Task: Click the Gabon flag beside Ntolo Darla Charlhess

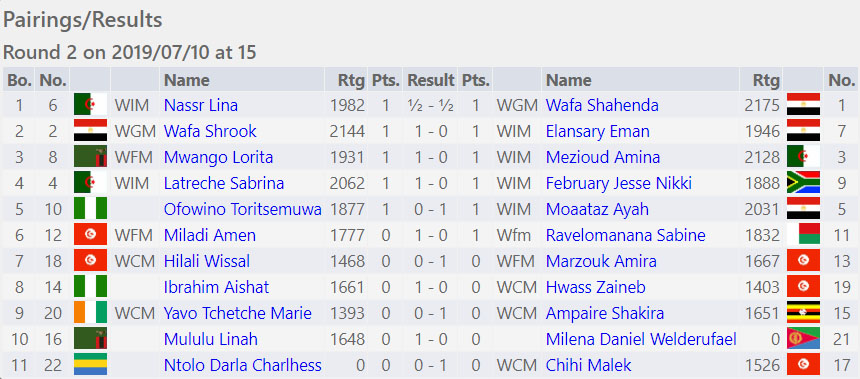Action: [90, 365]
